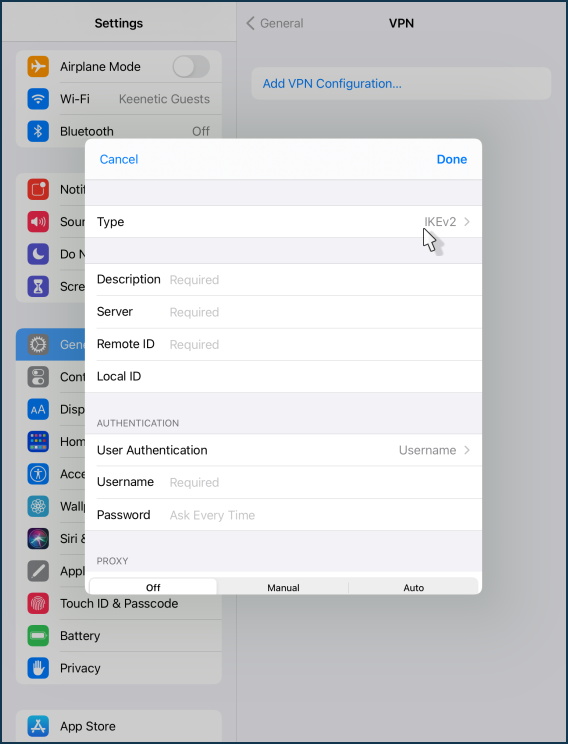Click the Control Center switches icon

(38, 377)
